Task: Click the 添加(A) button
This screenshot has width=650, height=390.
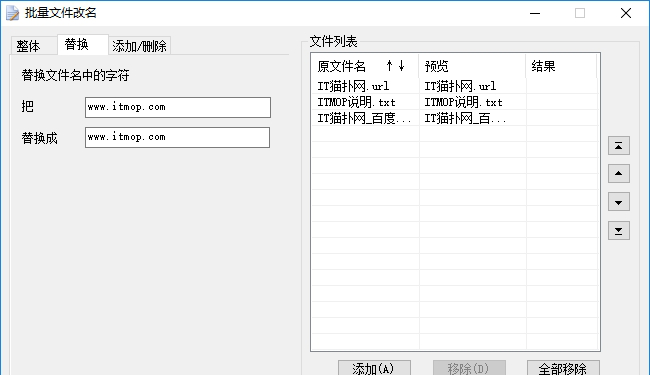Action: tap(374, 368)
